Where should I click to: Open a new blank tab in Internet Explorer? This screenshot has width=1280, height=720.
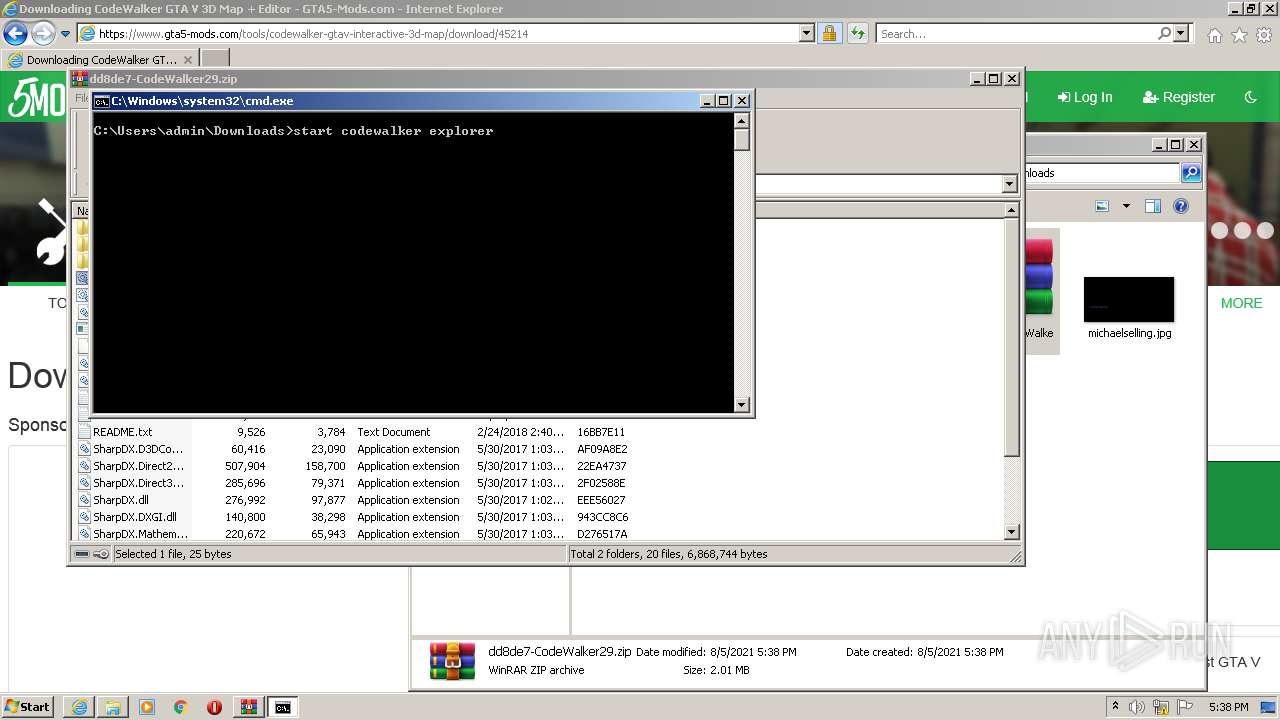pyautogui.click(x=215, y=59)
